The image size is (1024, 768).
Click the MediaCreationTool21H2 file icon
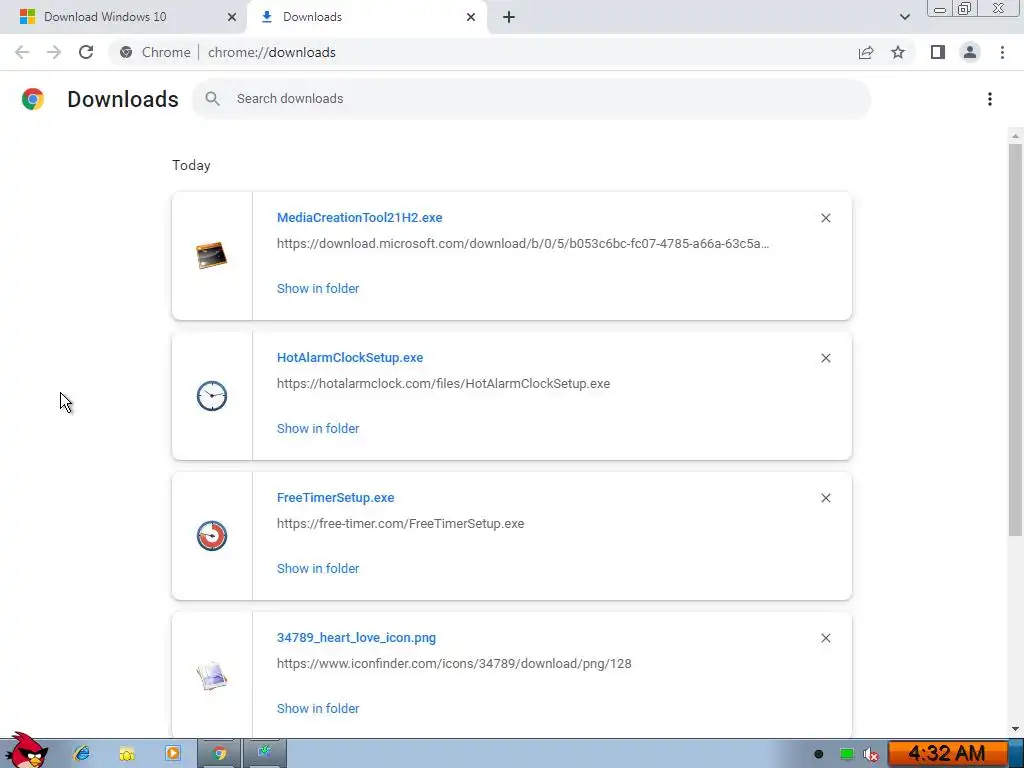212,255
